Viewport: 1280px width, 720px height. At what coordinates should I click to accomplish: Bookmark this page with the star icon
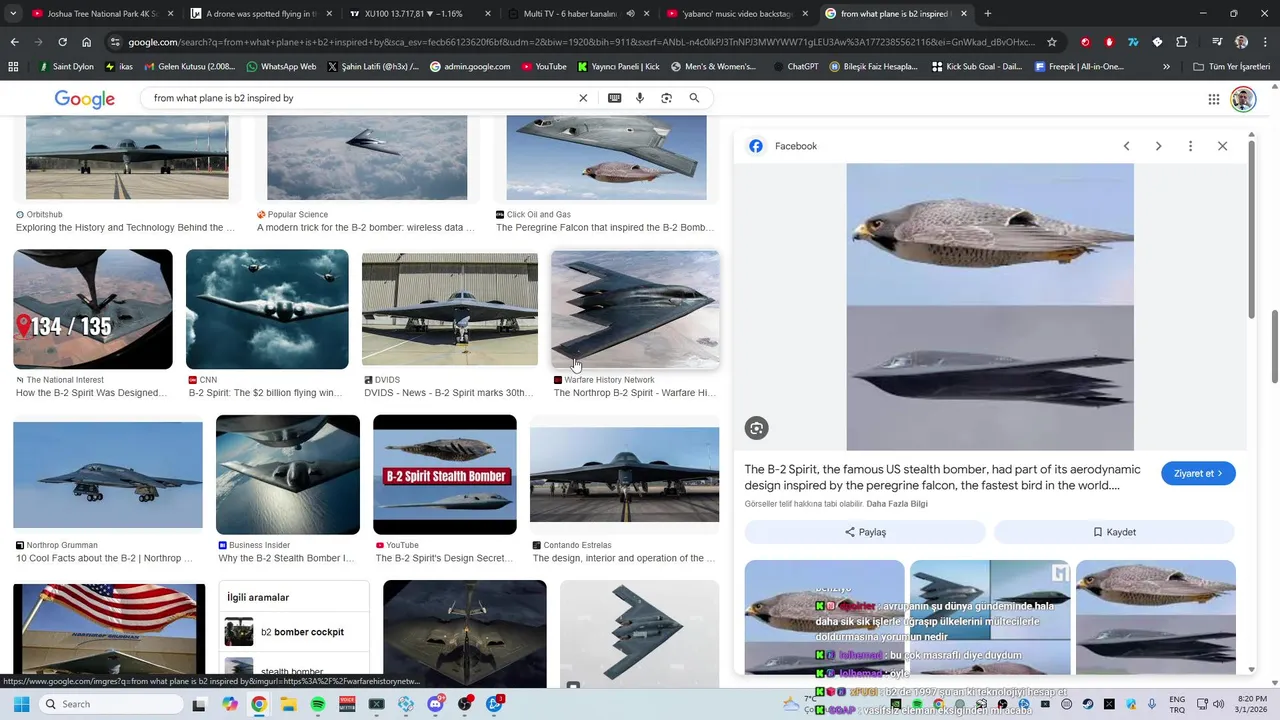click(x=1052, y=42)
